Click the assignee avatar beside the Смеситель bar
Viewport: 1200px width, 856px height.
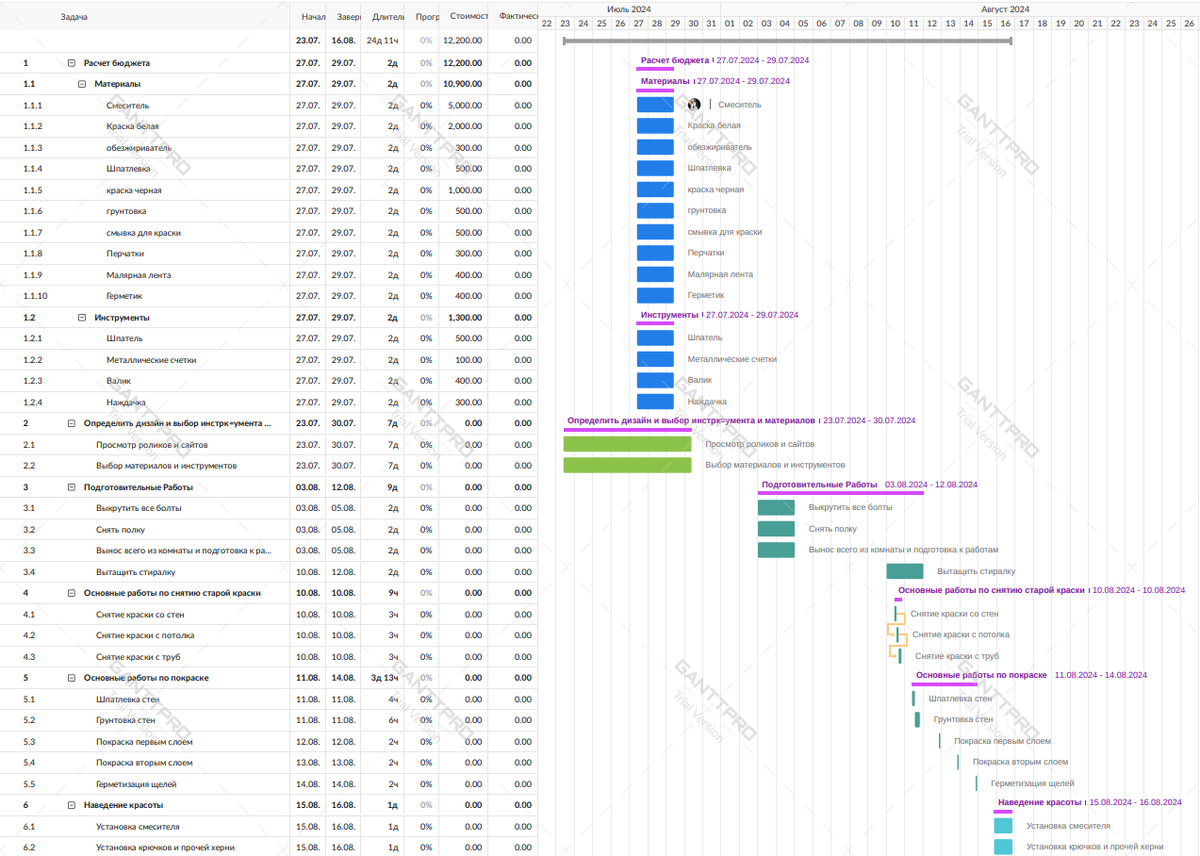(694, 105)
